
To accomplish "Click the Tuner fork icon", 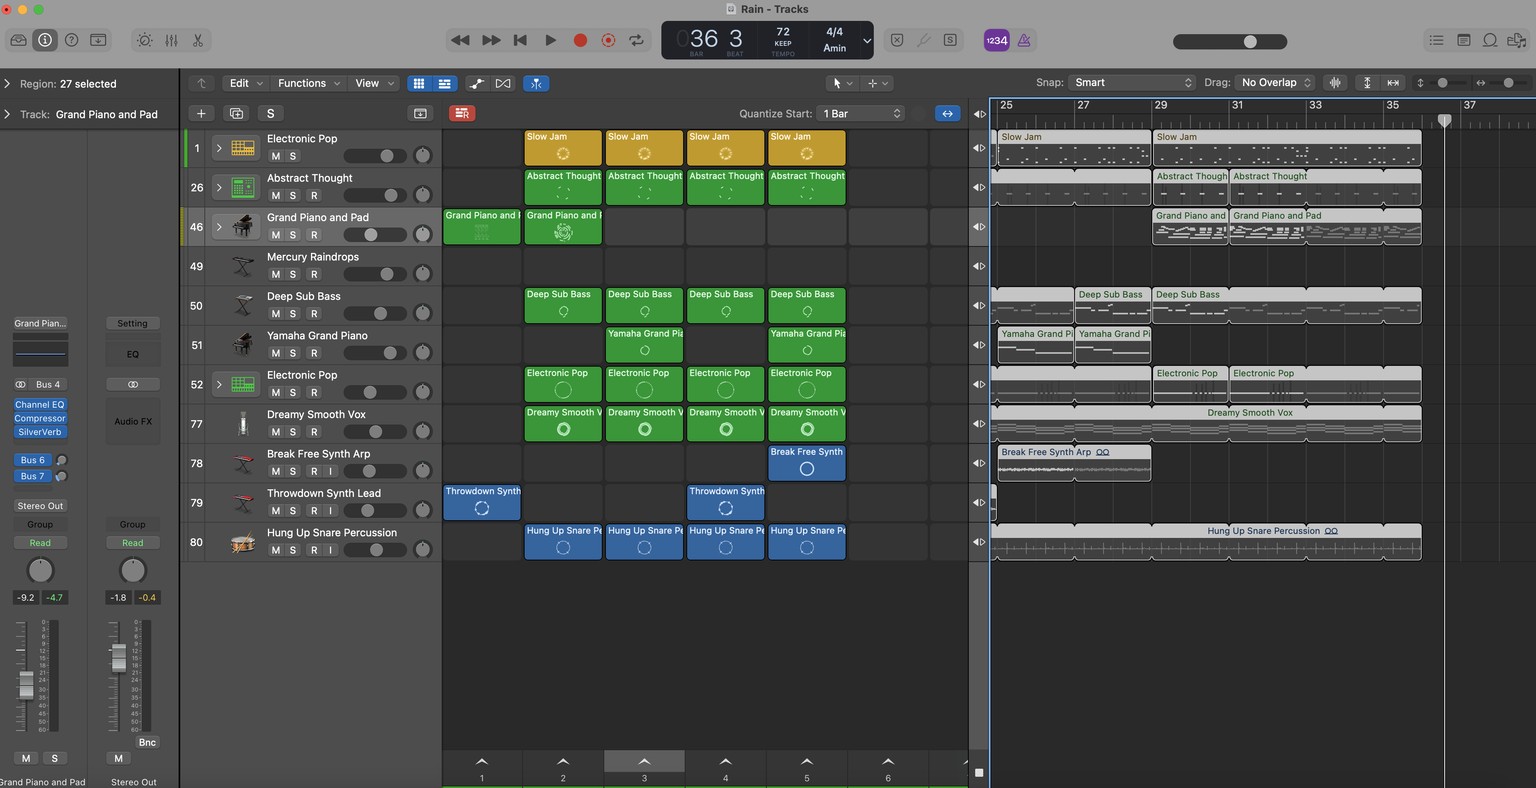I will pos(924,40).
